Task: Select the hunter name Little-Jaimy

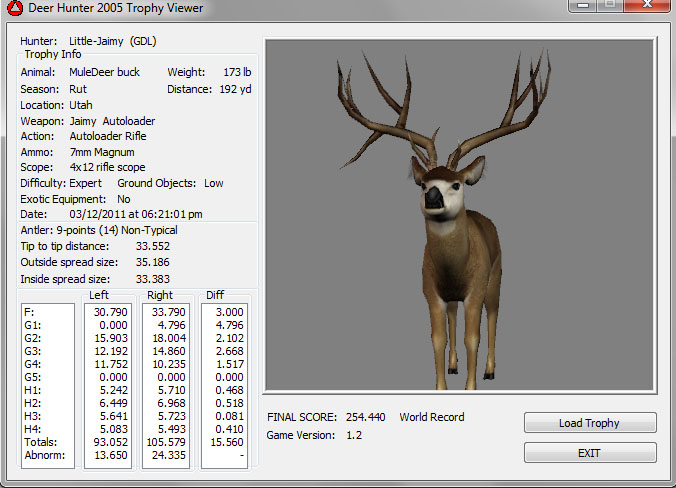Action: click(x=98, y=41)
